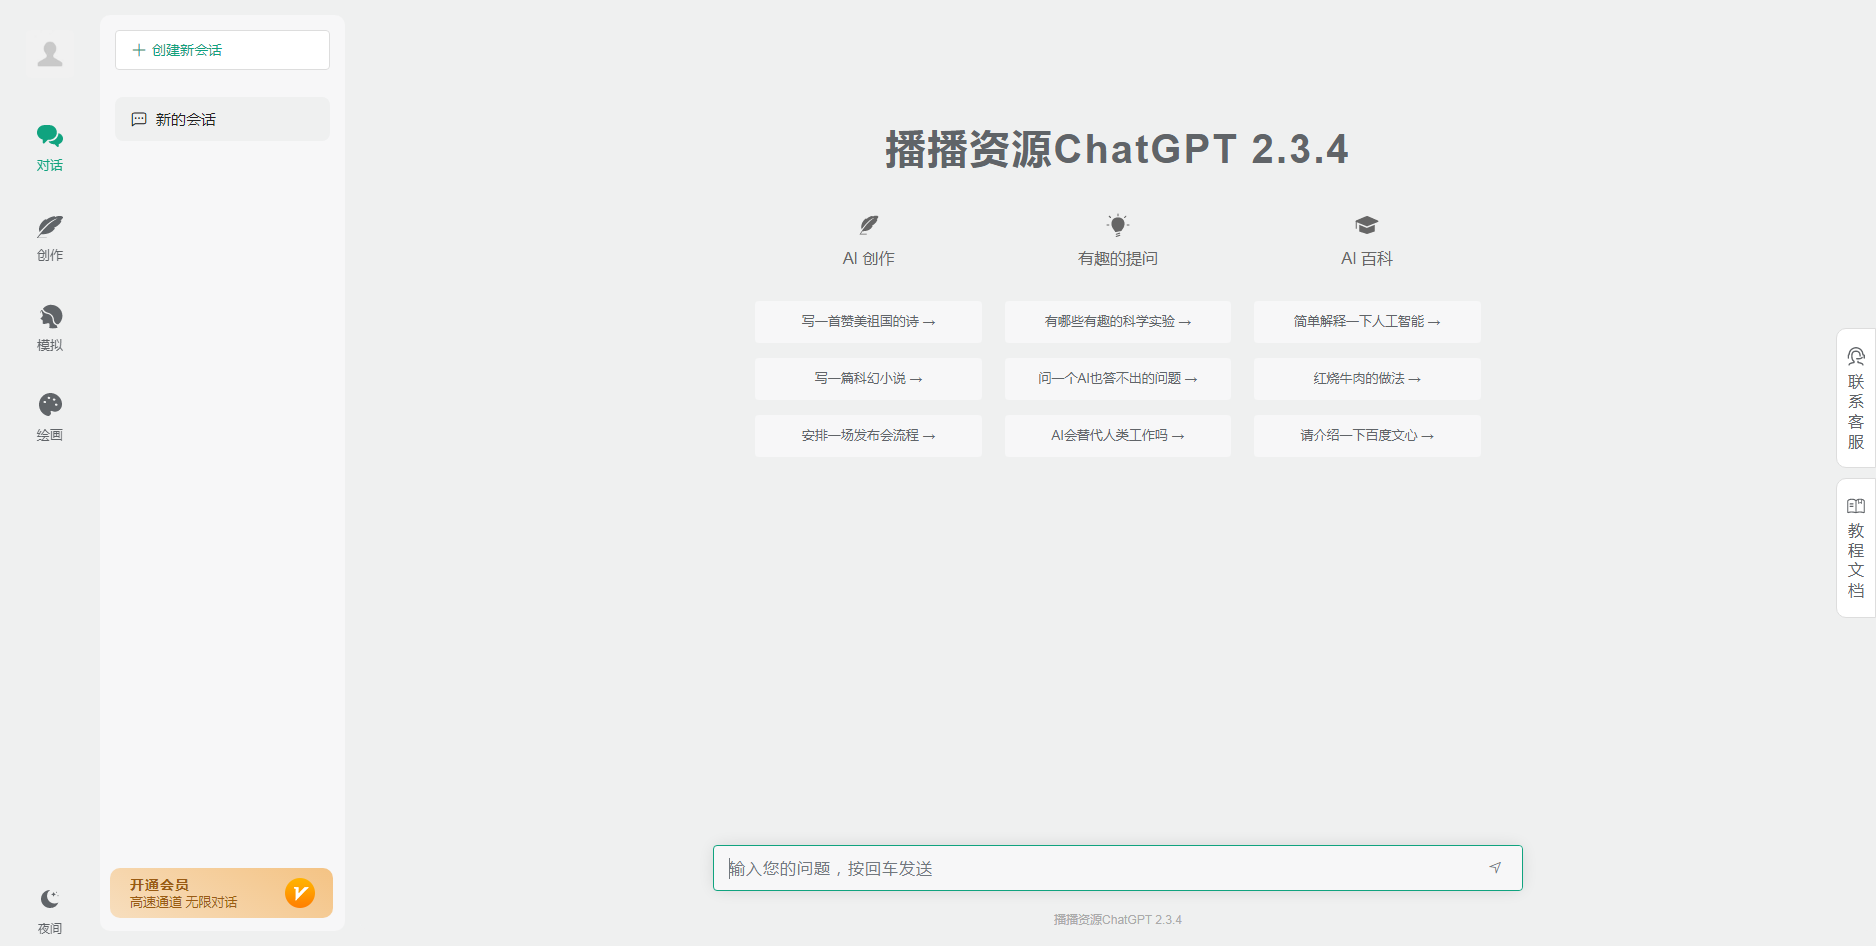This screenshot has height=946, width=1876.
Task: Click the 创建新会话 button
Action: [x=222, y=50]
